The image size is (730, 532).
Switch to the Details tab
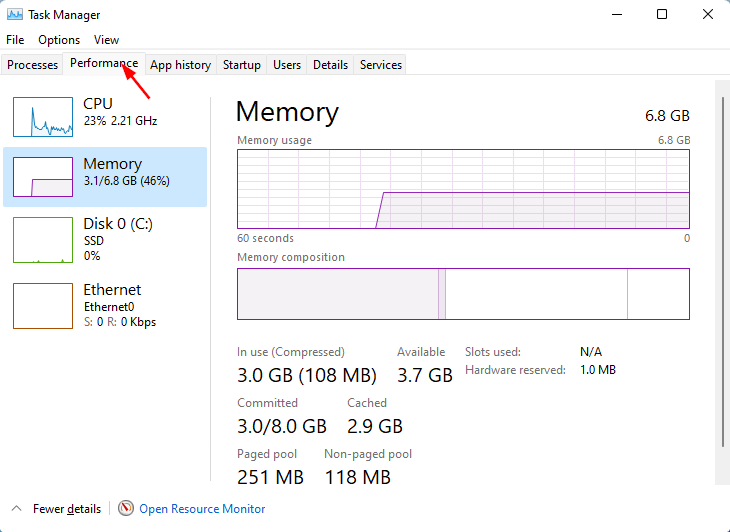(x=330, y=65)
